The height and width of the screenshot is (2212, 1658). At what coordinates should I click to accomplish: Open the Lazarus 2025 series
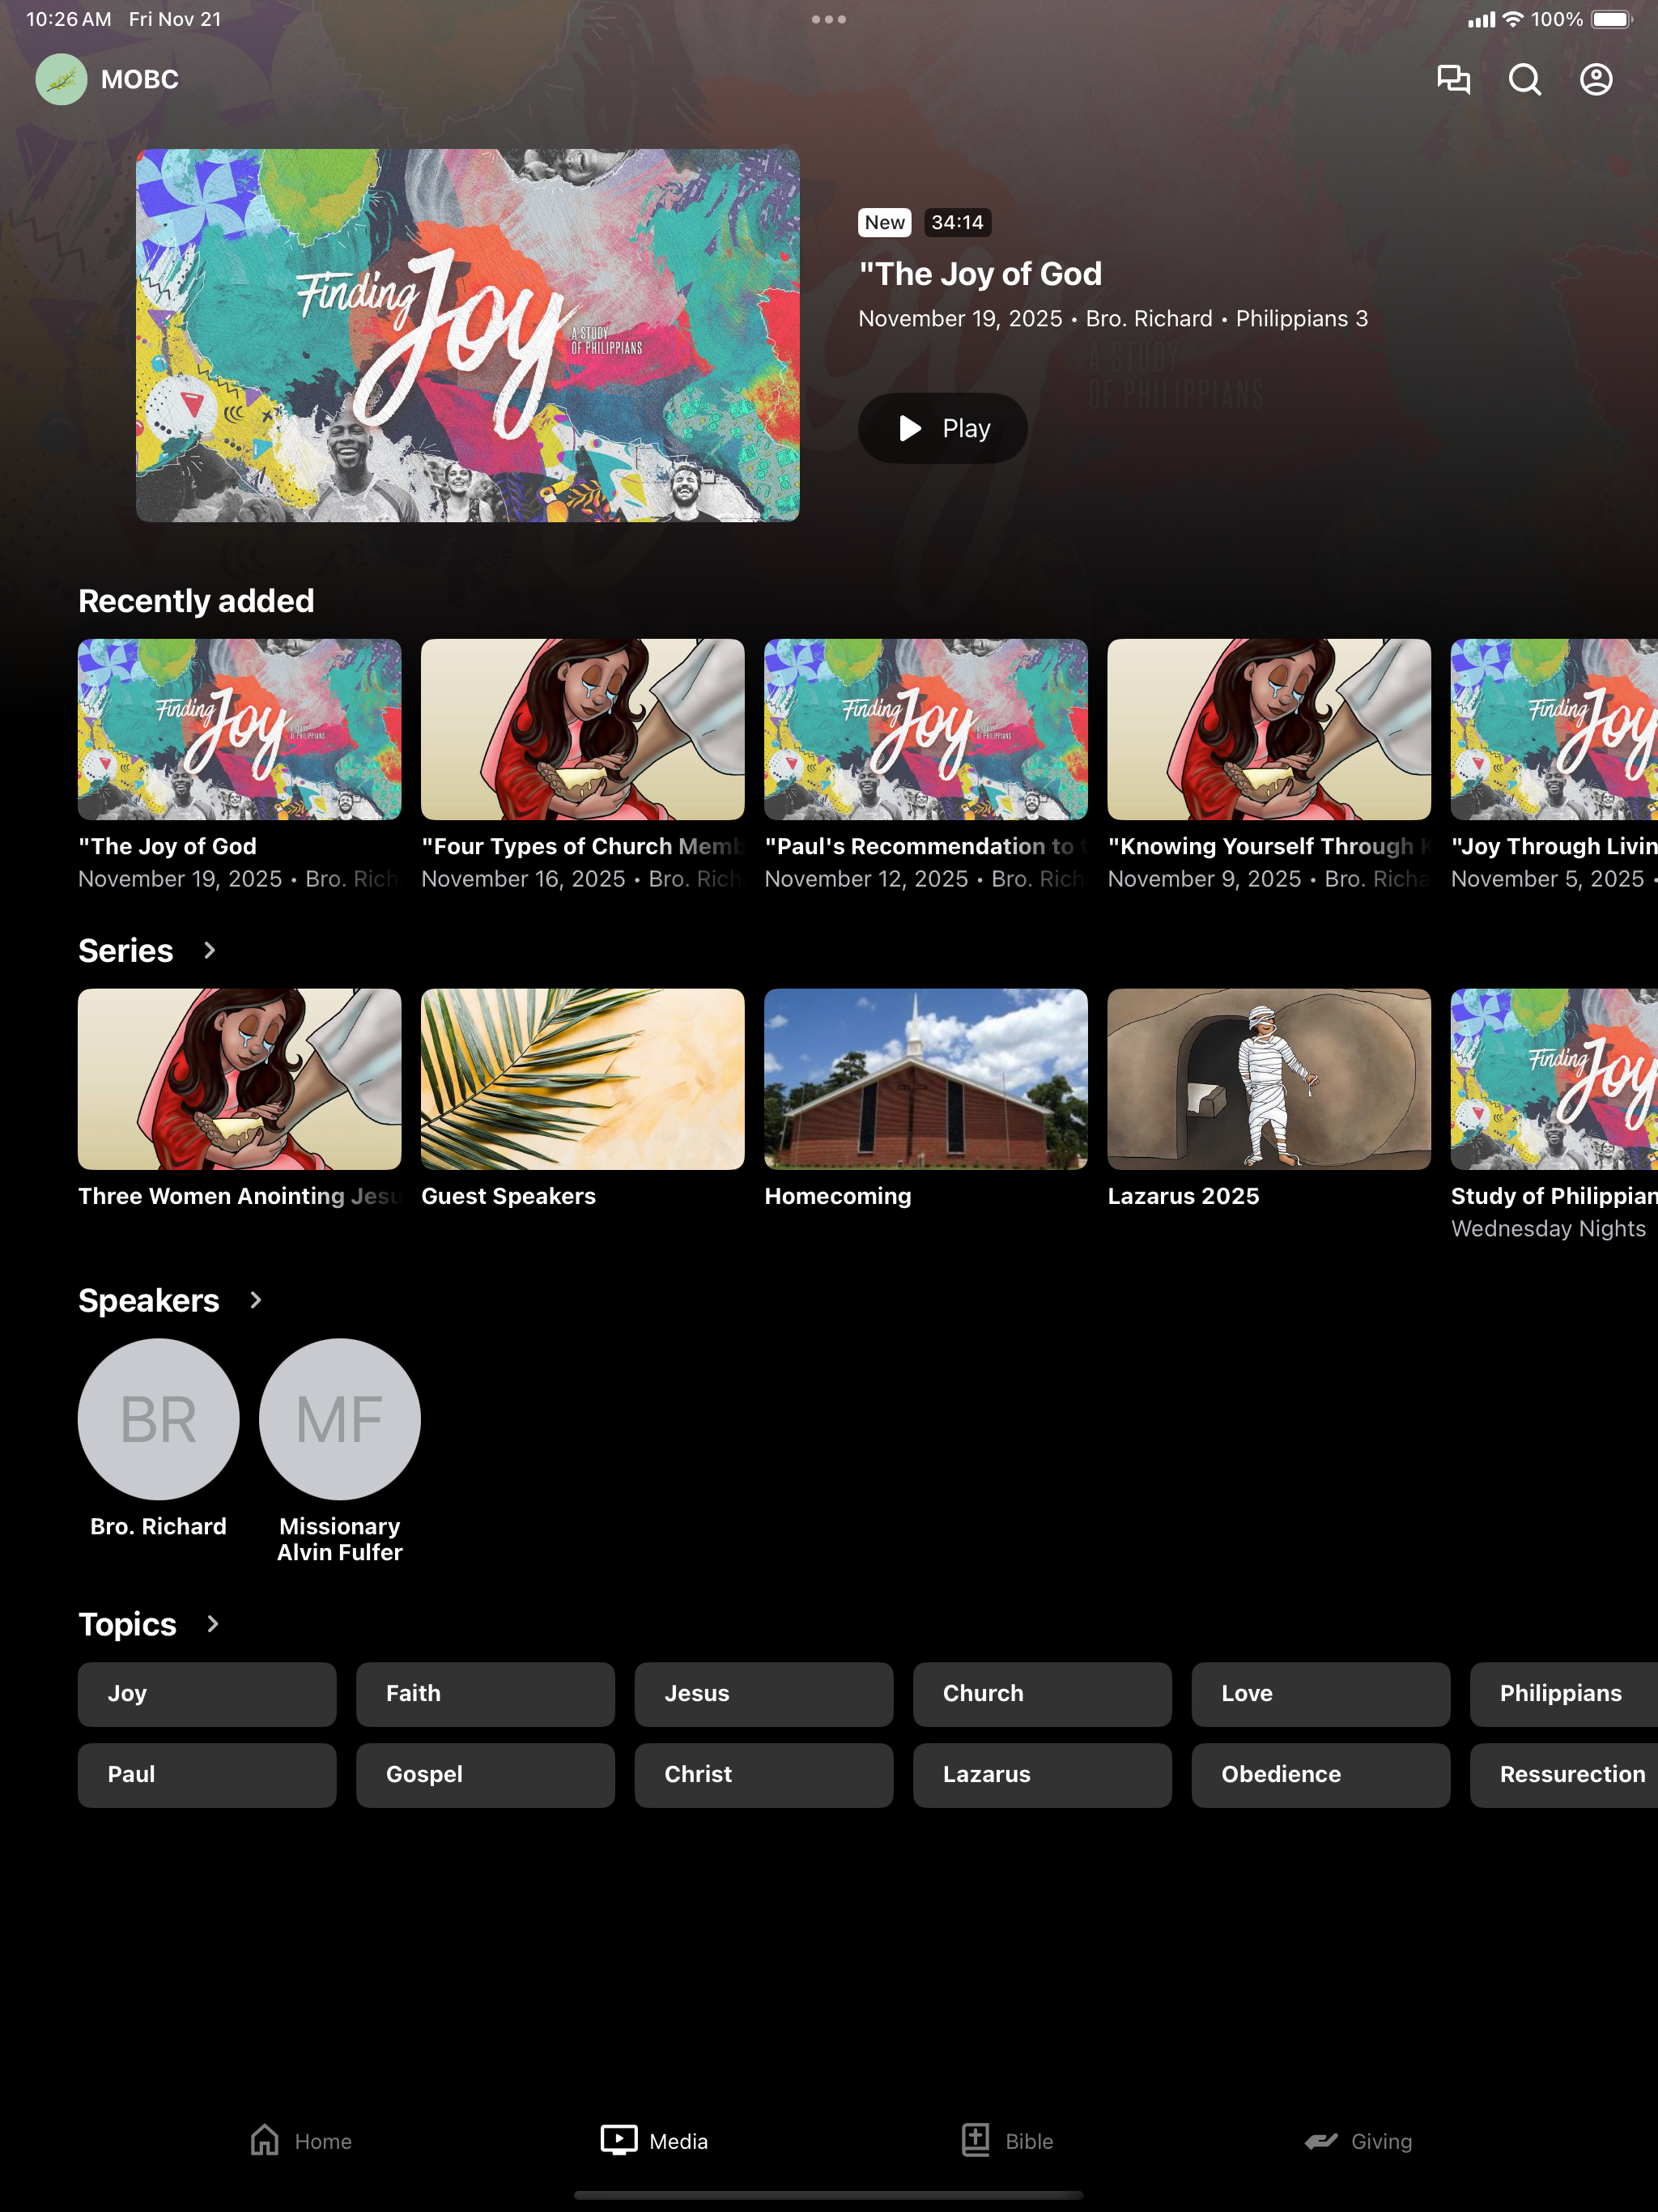coord(1269,1079)
